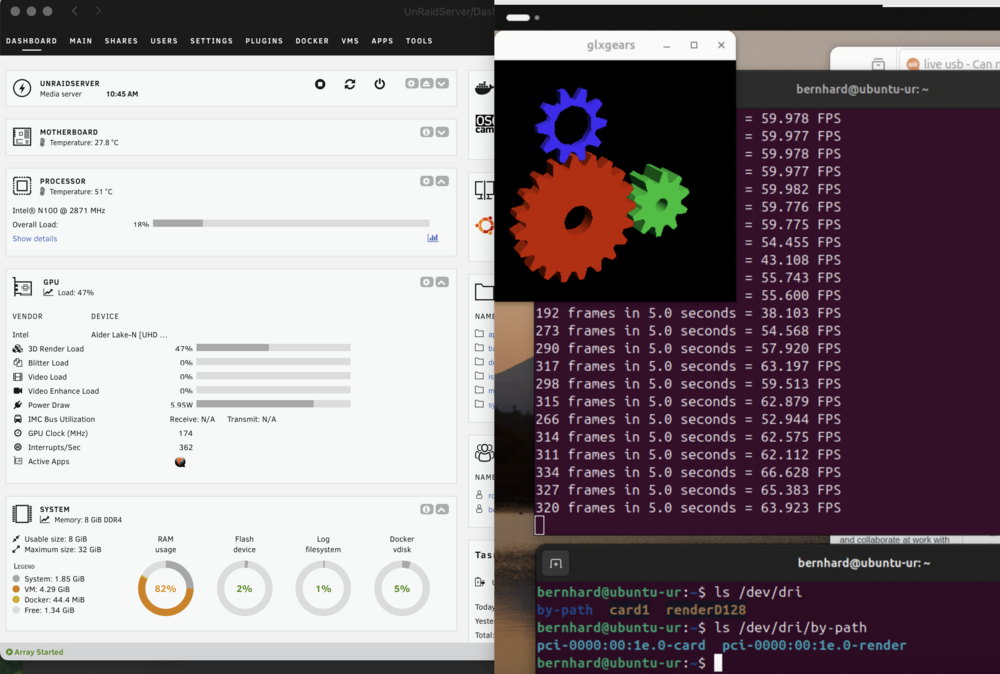Click the Reboot icon in the UnraidServer card

pos(349,84)
